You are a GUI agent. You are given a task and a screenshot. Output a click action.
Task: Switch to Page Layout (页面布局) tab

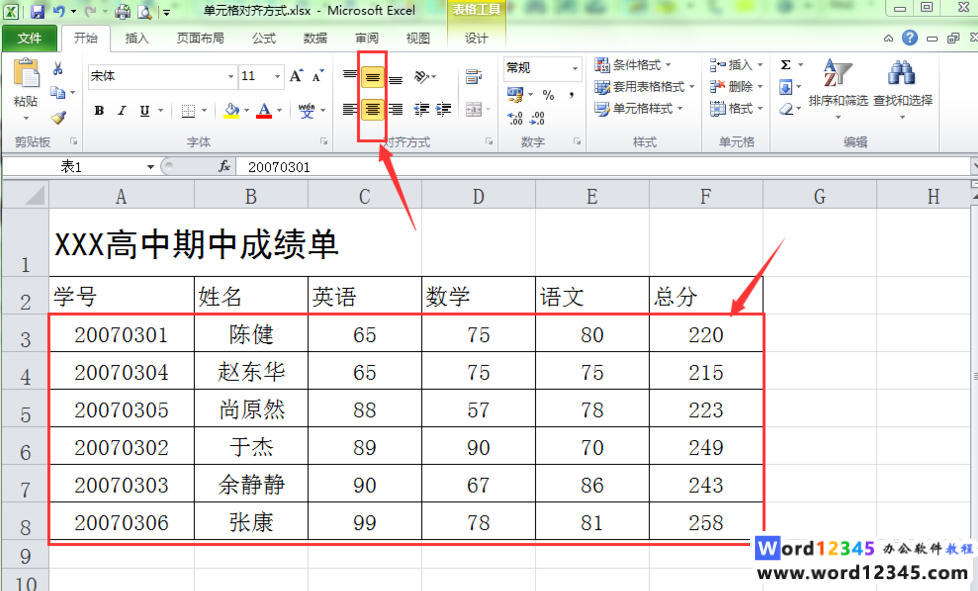[x=200, y=39]
